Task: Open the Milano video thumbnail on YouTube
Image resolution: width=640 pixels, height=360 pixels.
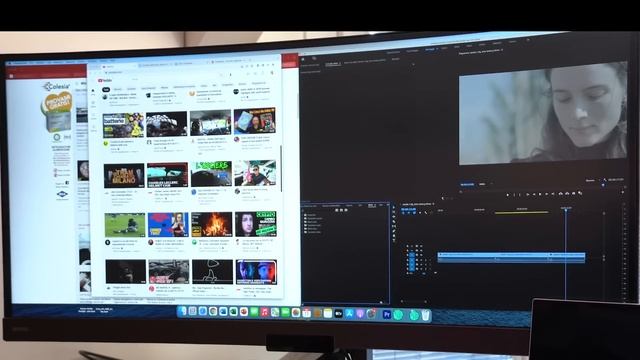Action: pos(124,176)
